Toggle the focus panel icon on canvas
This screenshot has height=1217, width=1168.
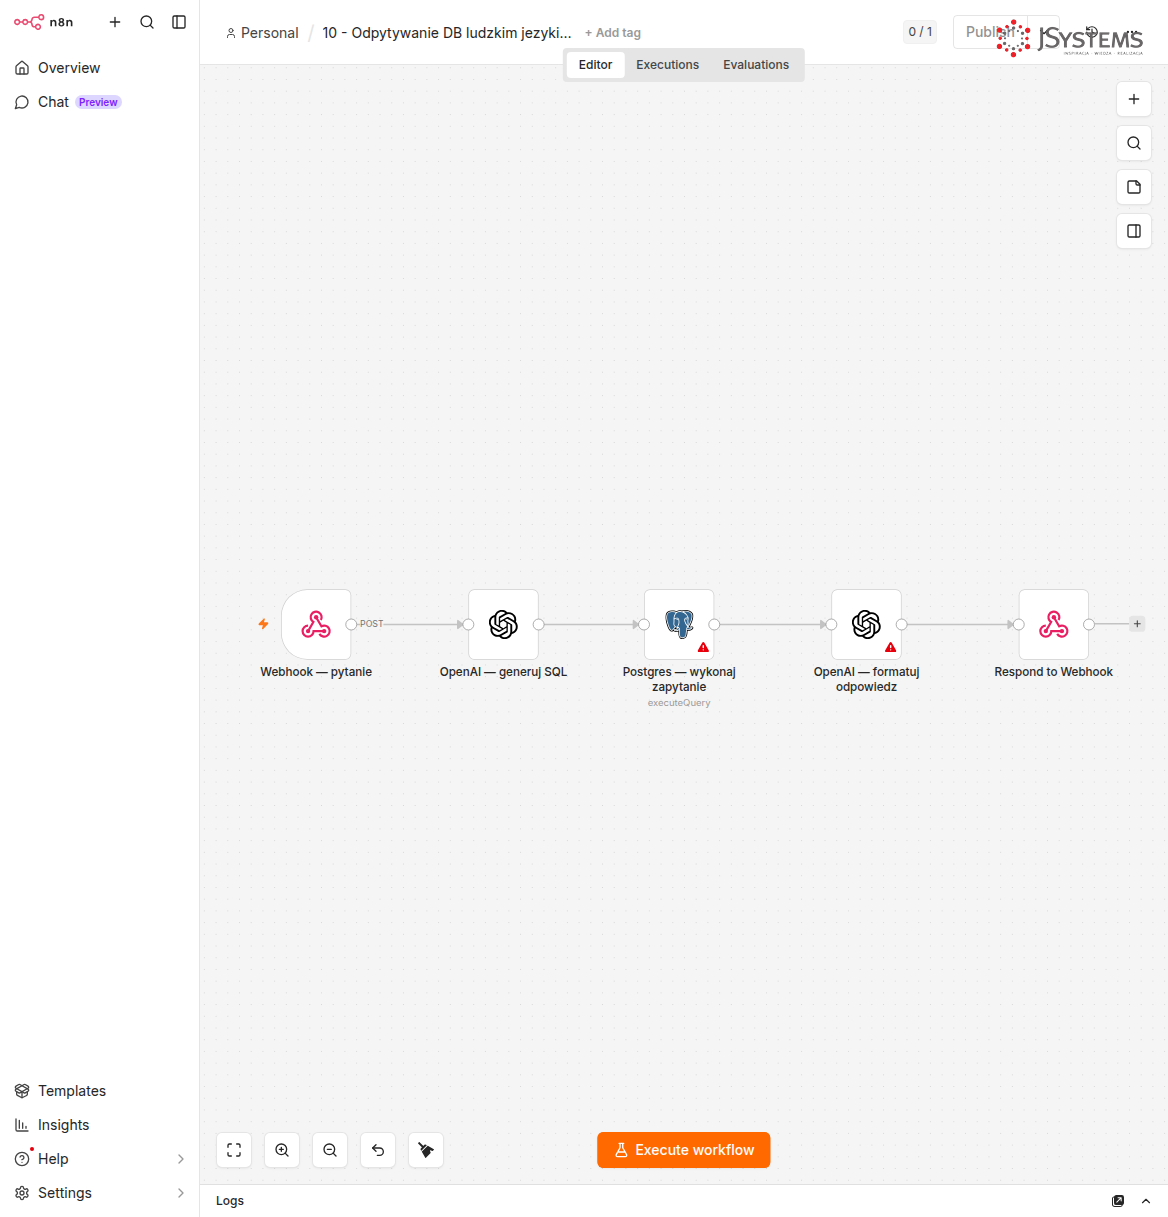pos(1134,231)
